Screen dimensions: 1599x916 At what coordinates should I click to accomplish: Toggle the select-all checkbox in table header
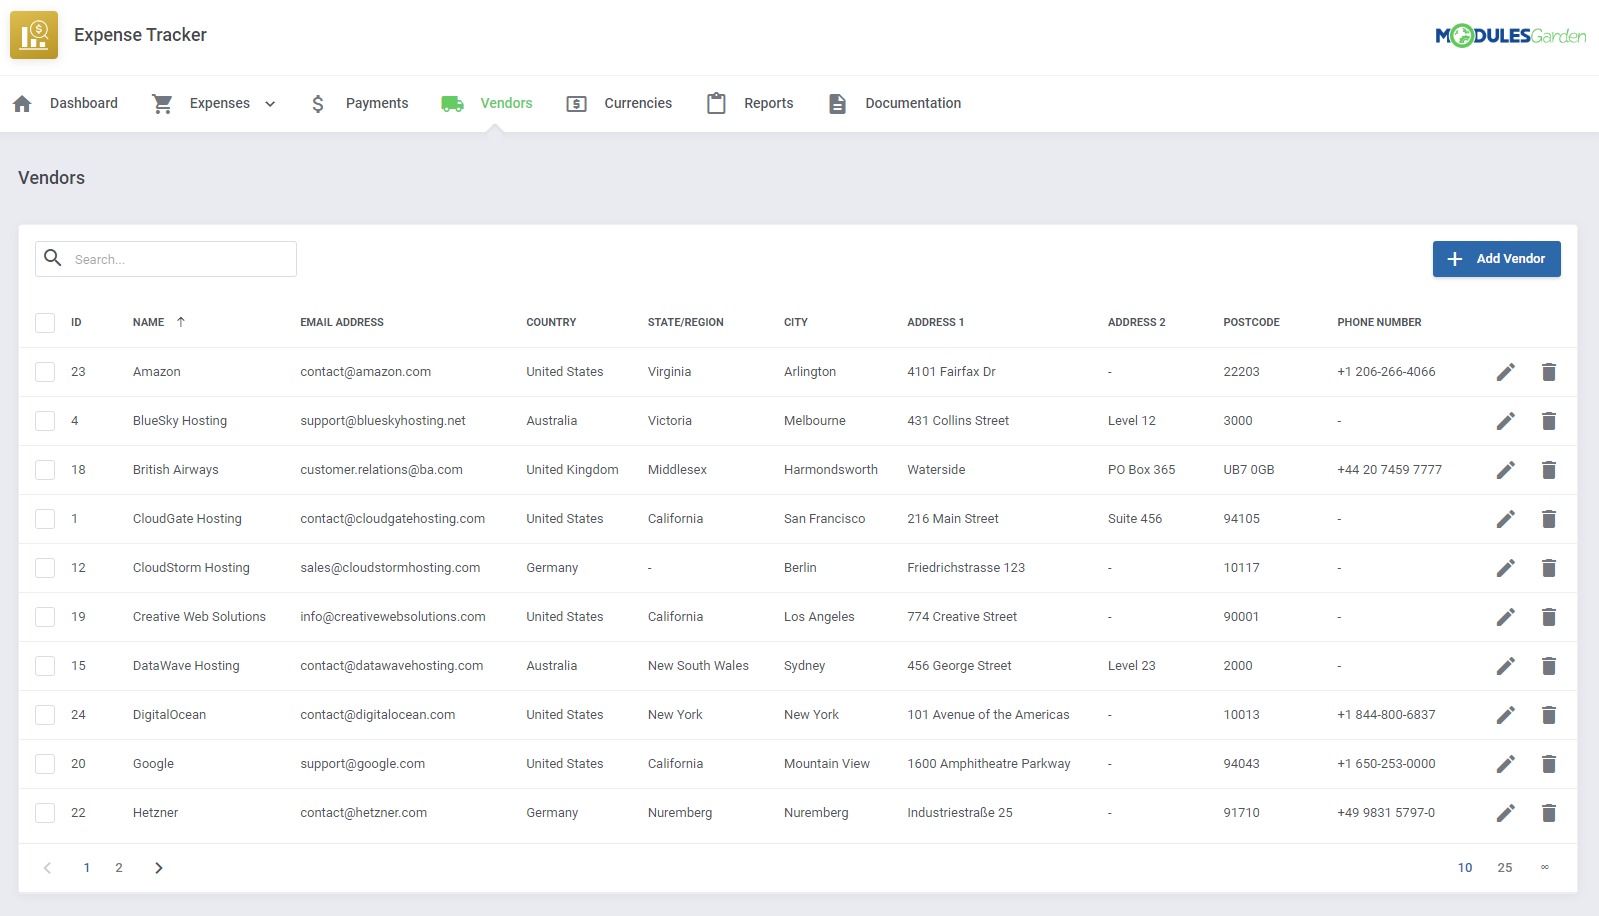point(45,323)
